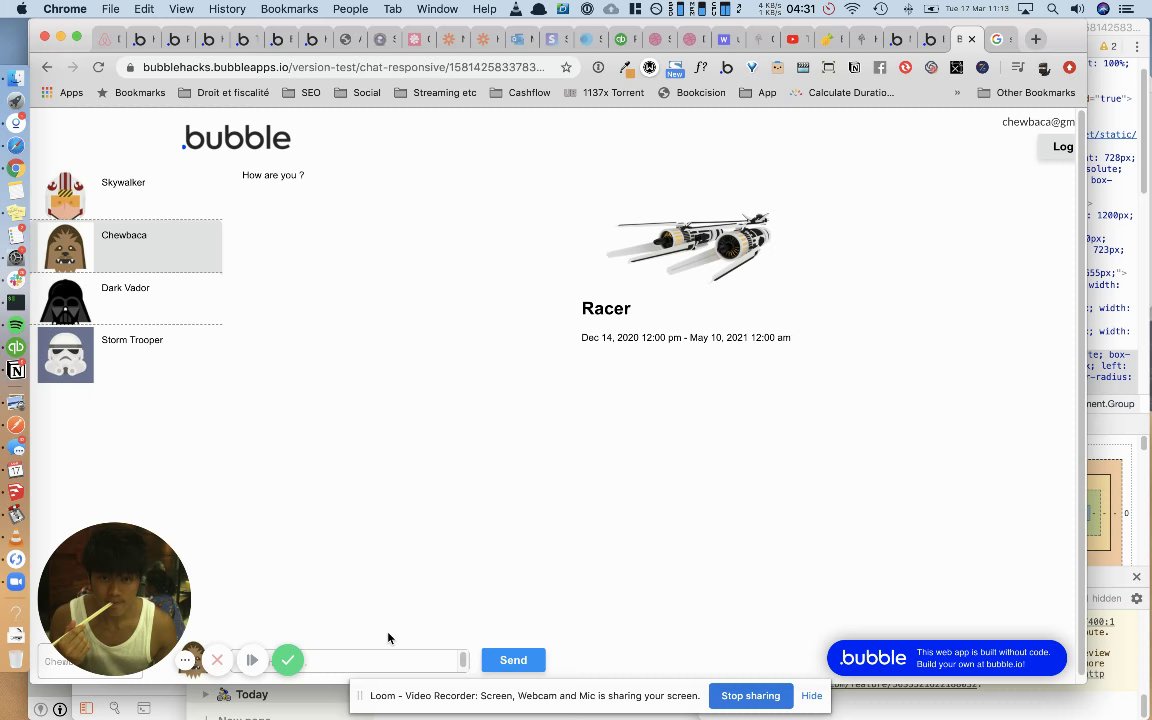Open the History menu

point(227,9)
